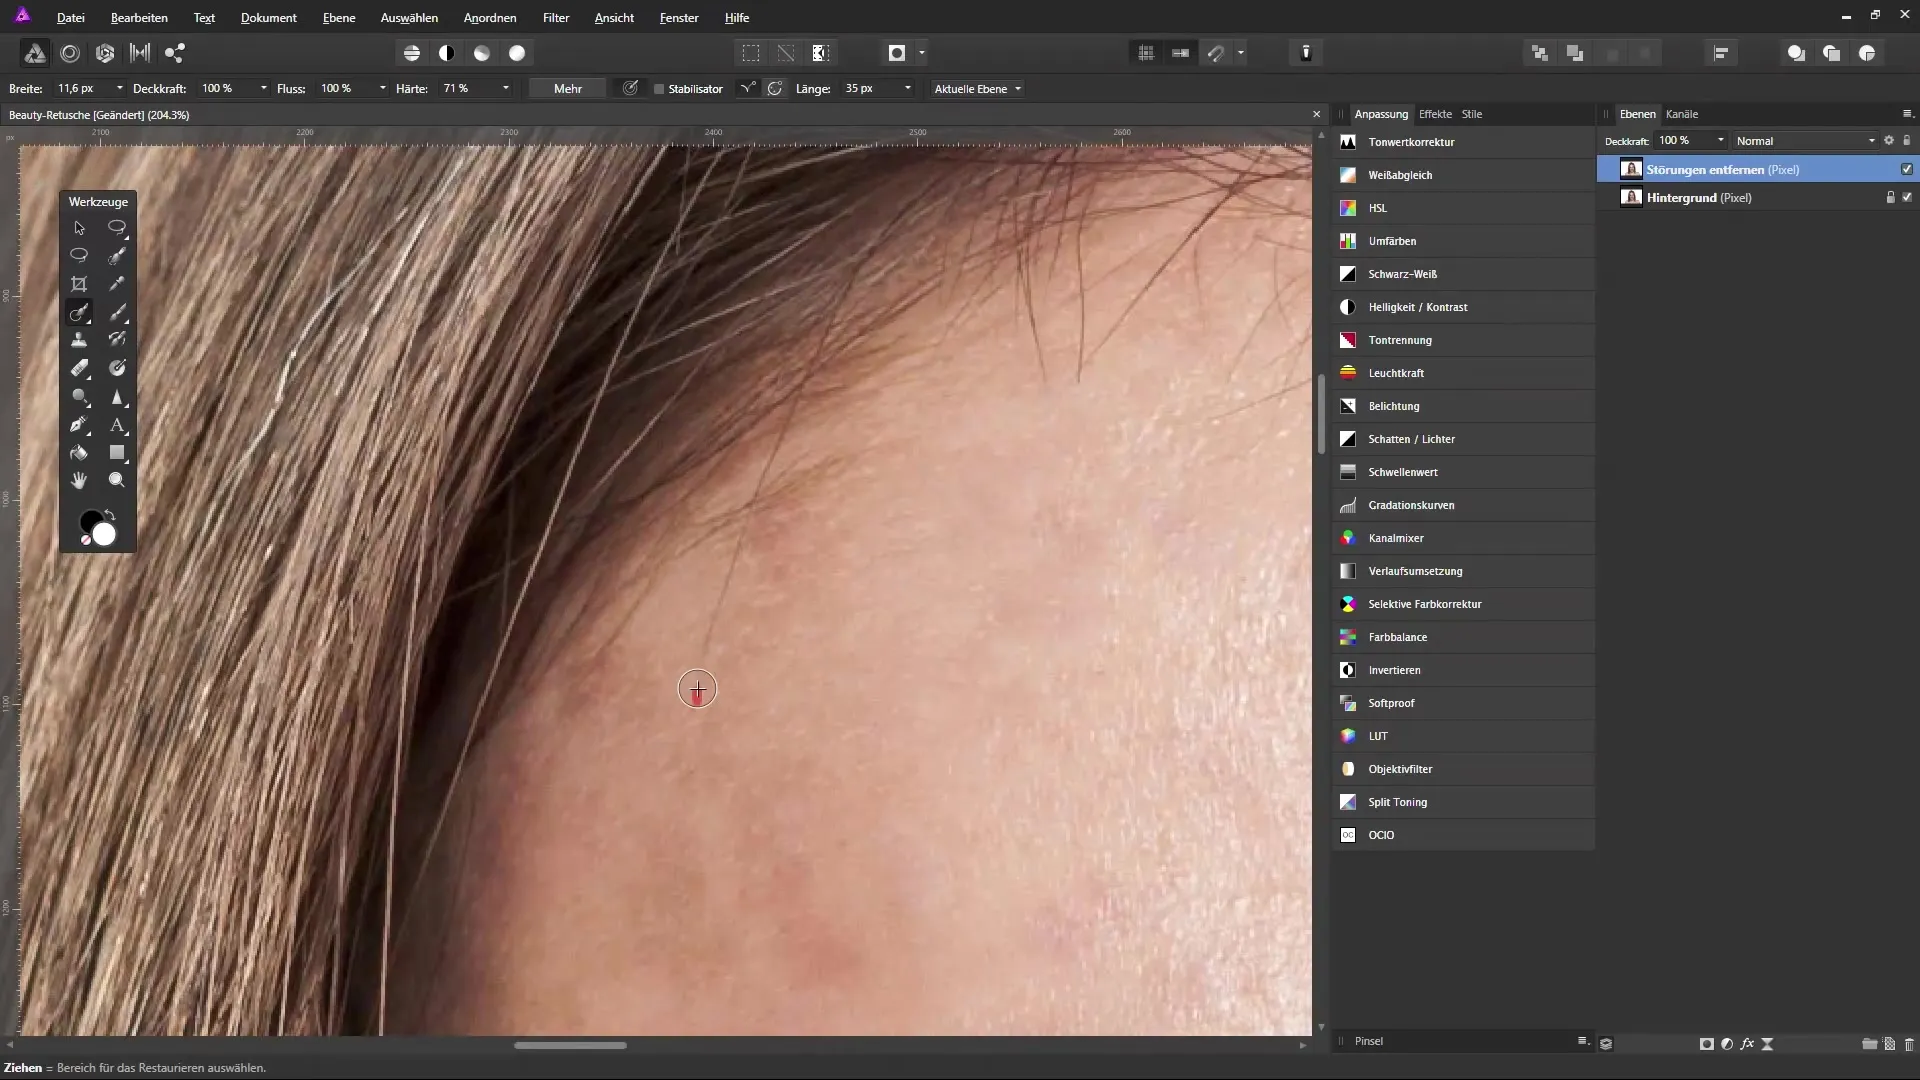Toggle Quick Mask in toolbar
Image resolution: width=1920 pixels, height=1080 pixels.
click(x=897, y=53)
